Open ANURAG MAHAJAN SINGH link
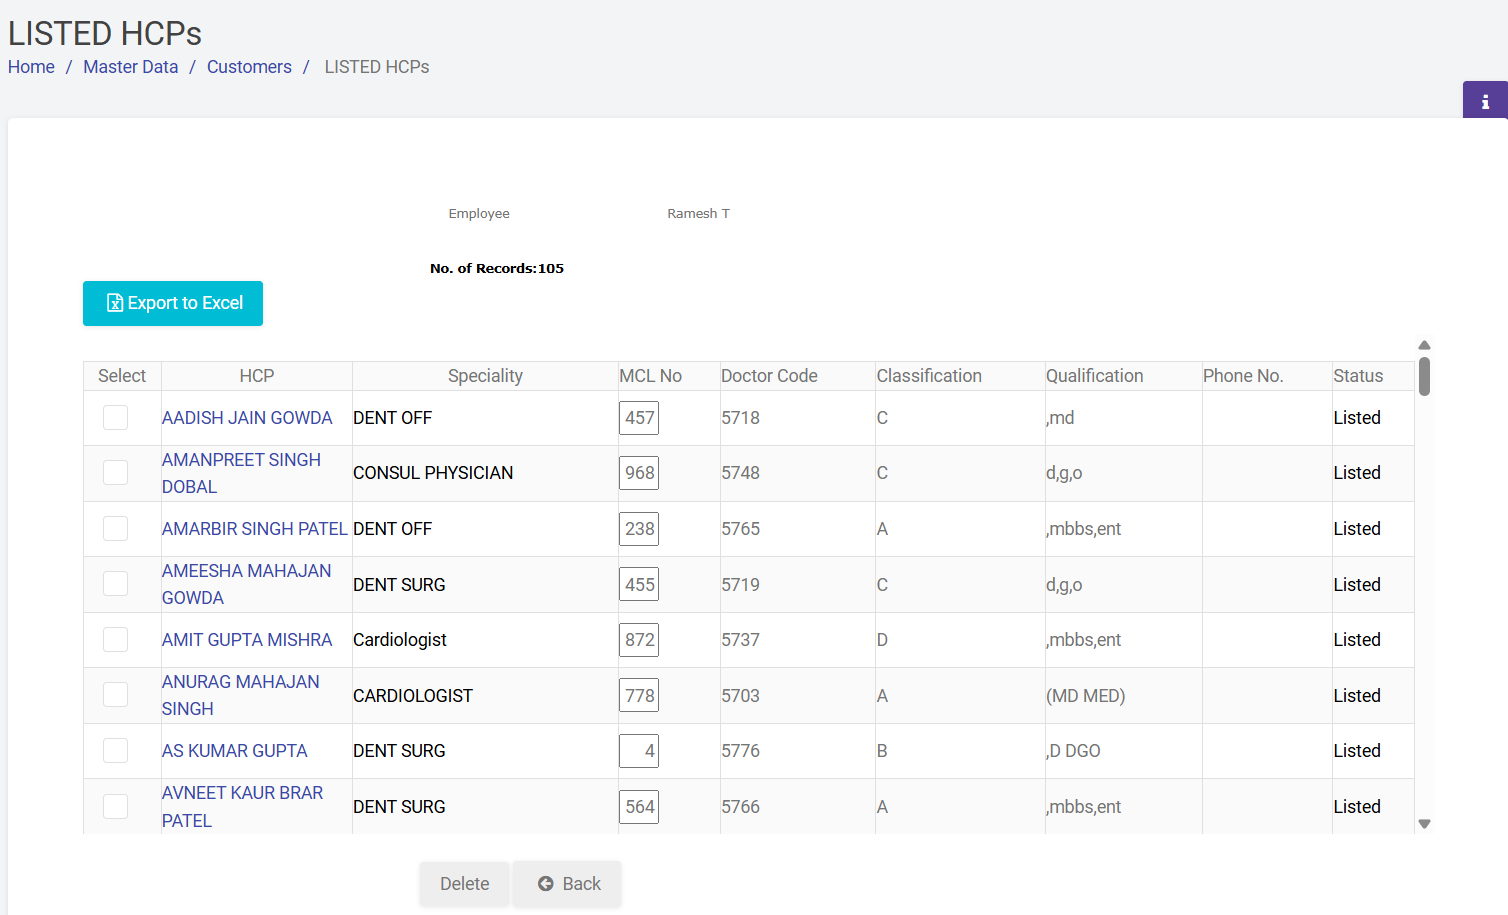The height and width of the screenshot is (915, 1508). coord(241,695)
